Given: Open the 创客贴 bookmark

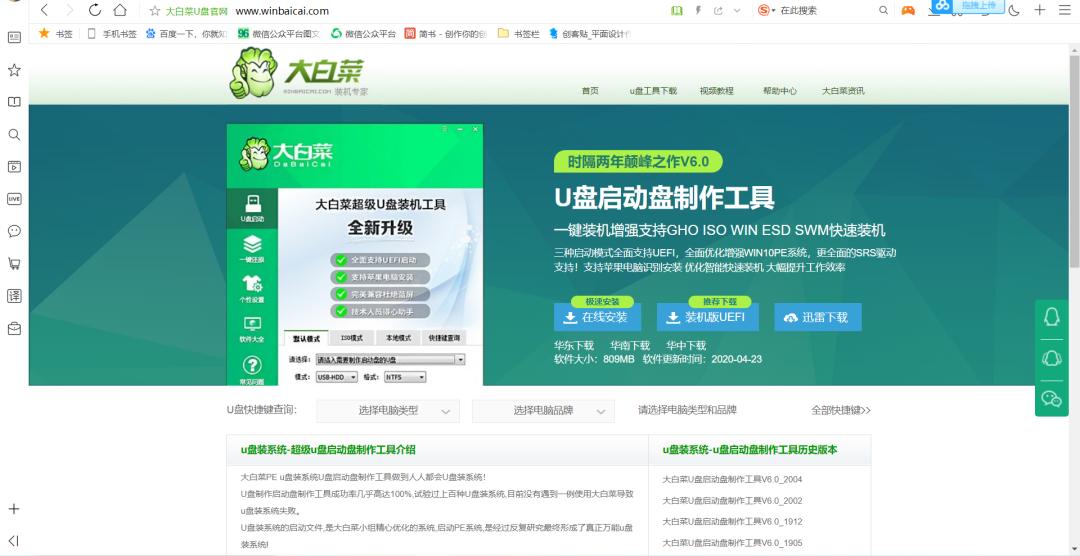Looking at the screenshot, I should click(590, 33).
